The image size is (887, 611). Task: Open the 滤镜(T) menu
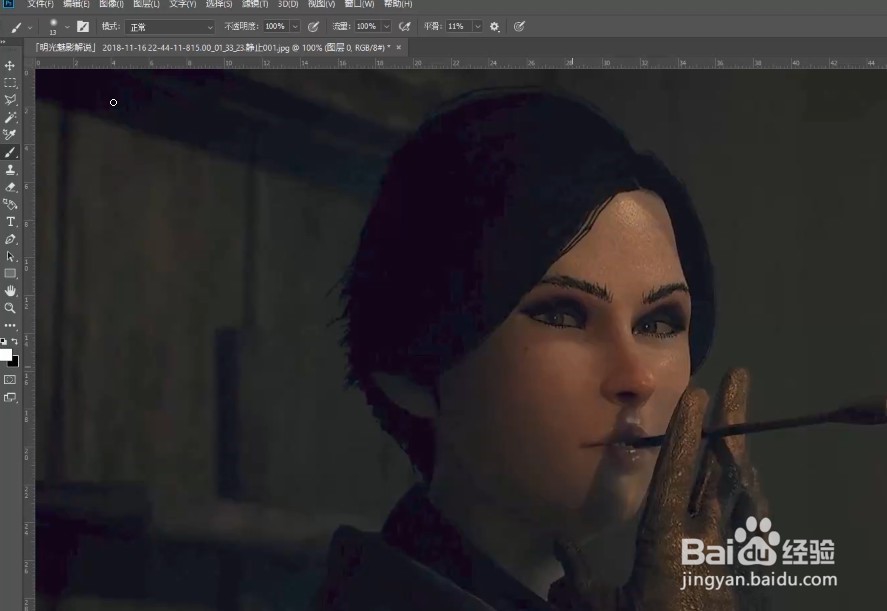click(255, 4)
